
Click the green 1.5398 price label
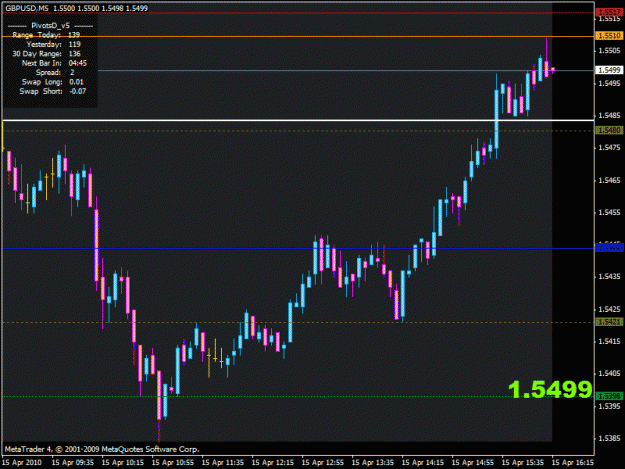tap(609, 396)
